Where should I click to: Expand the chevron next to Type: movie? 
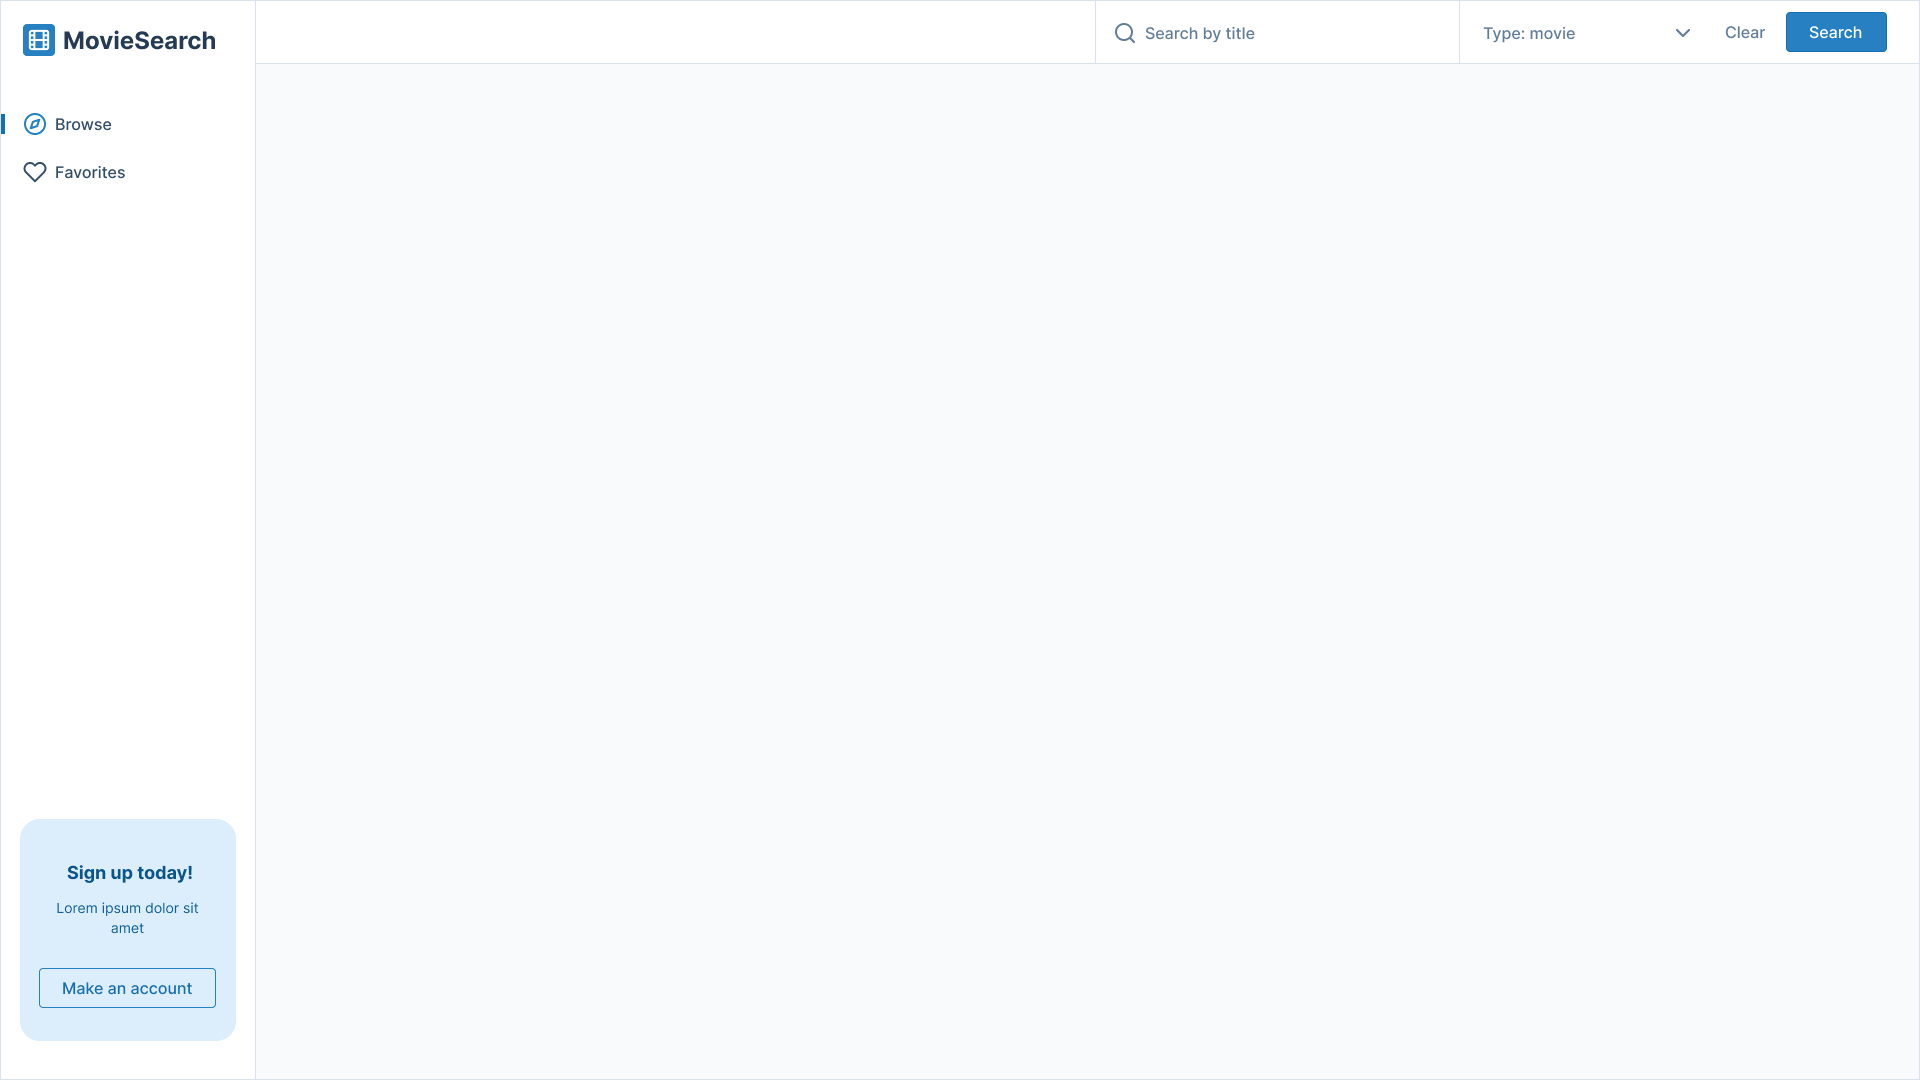(x=1682, y=32)
